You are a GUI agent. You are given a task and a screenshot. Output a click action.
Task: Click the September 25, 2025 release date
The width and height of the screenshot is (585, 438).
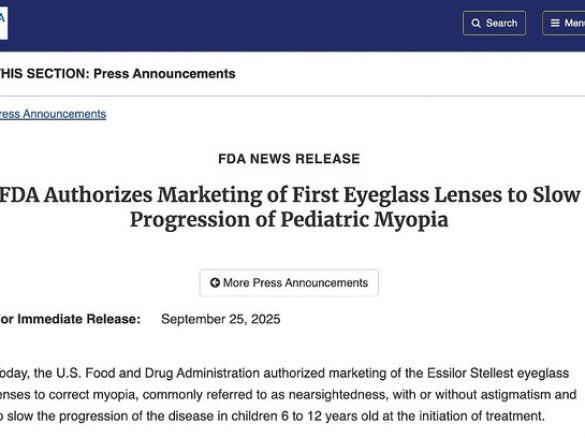coord(220,319)
